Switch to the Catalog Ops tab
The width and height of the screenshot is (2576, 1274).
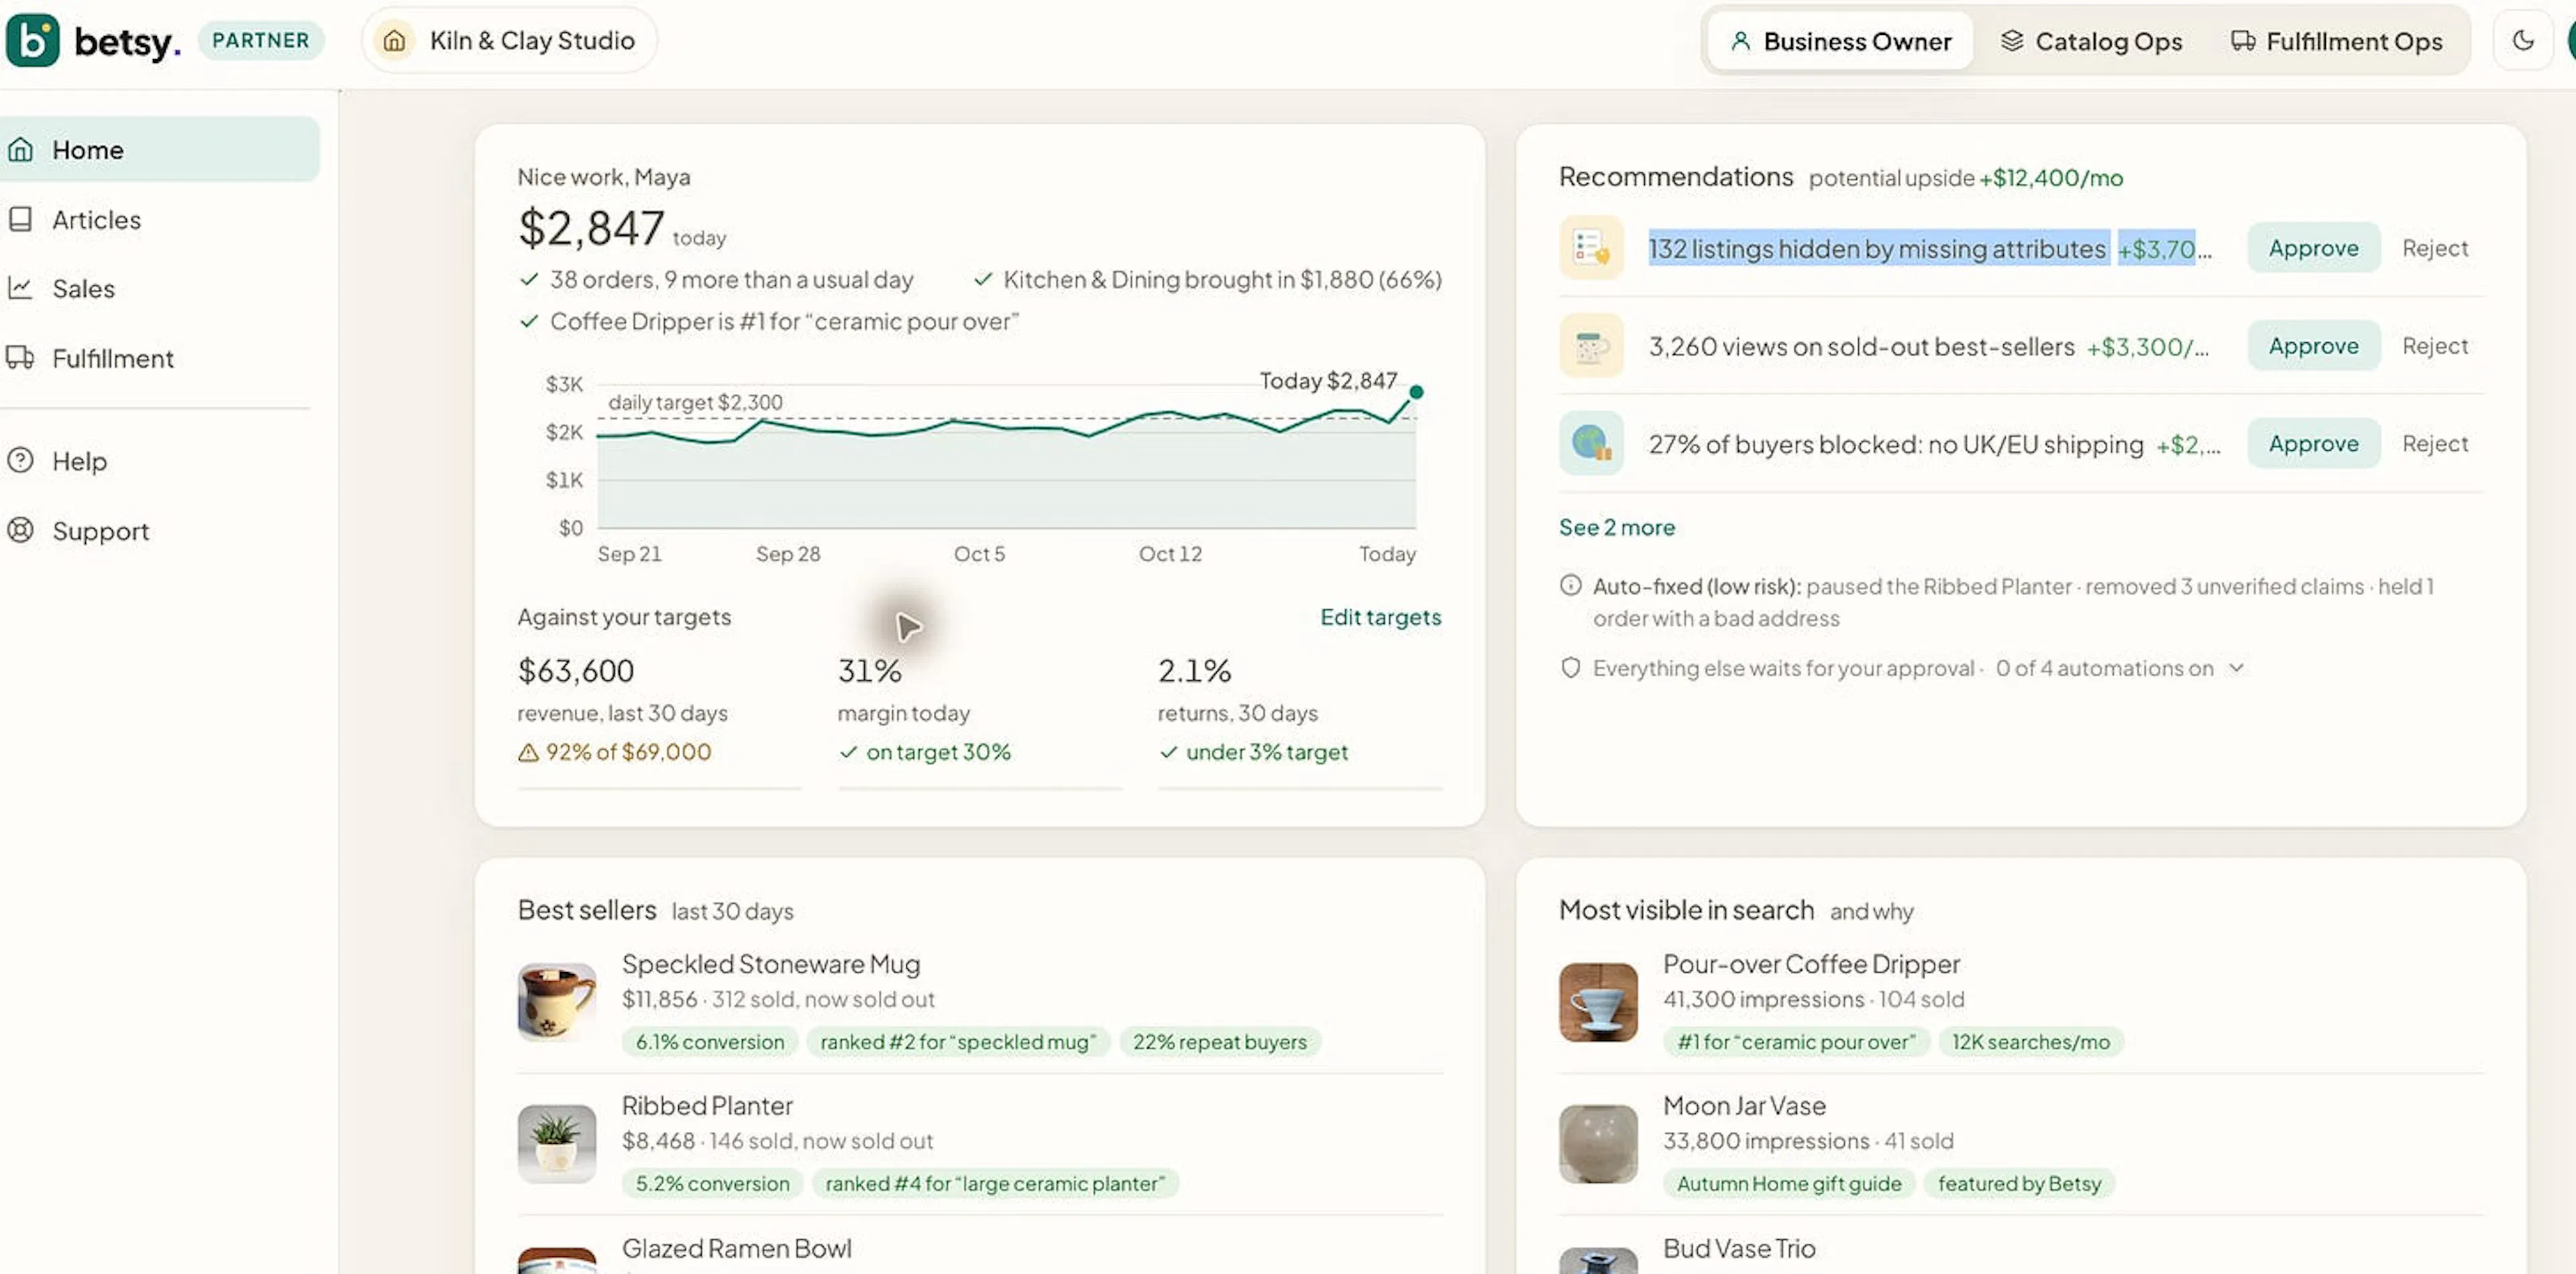point(2091,41)
